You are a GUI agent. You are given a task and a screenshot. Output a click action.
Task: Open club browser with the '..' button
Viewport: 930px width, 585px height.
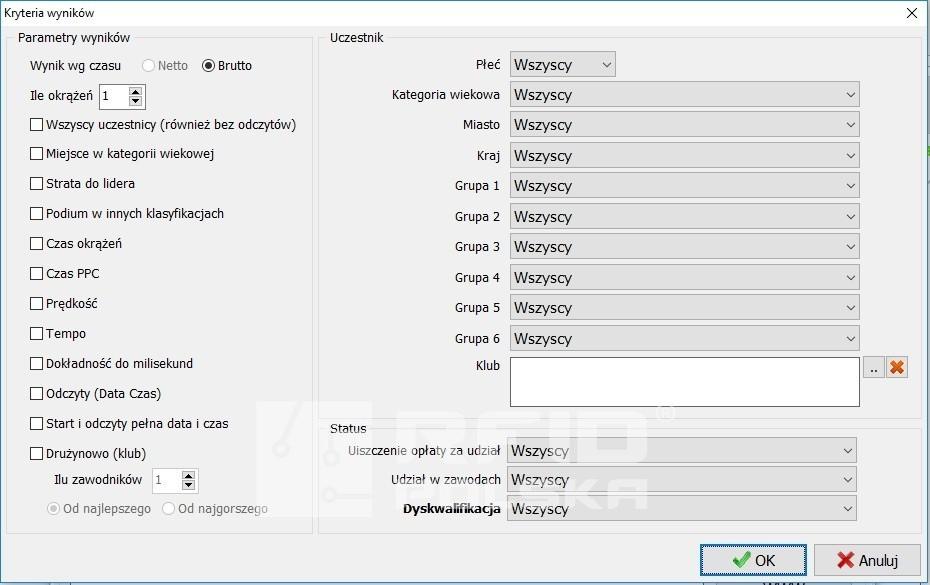pyautogui.click(x=874, y=367)
